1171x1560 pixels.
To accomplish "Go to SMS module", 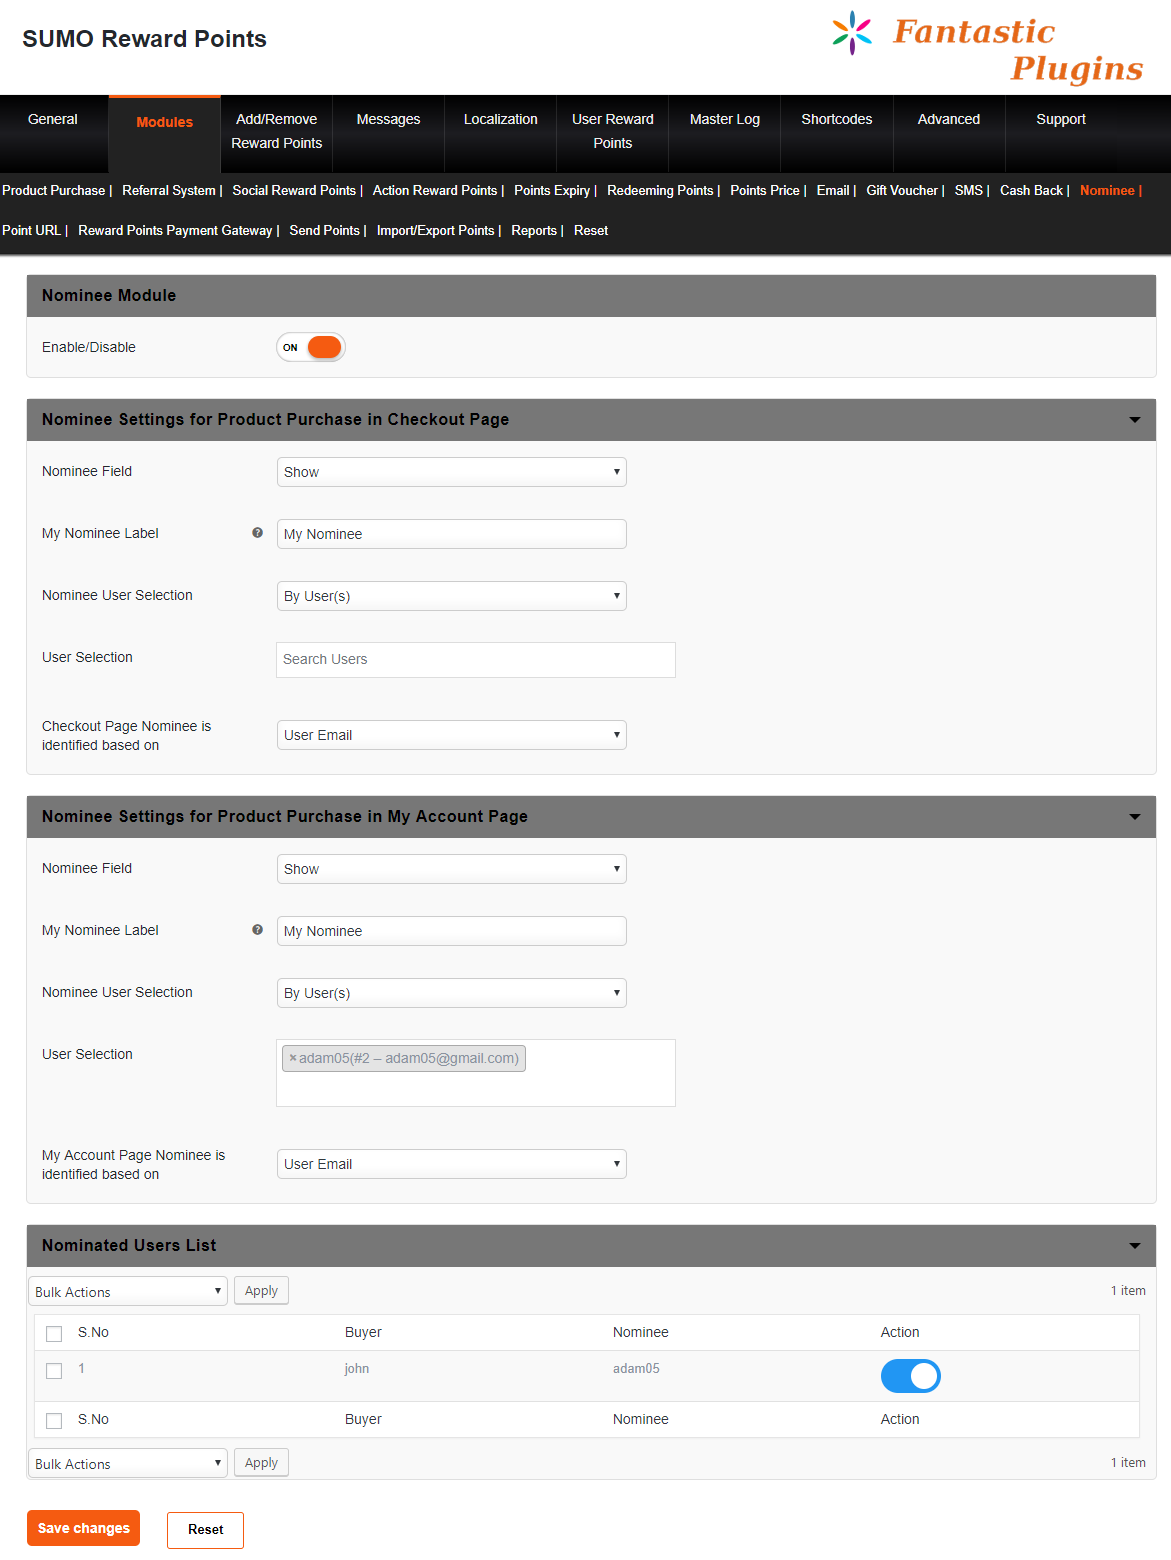I will [x=969, y=190].
